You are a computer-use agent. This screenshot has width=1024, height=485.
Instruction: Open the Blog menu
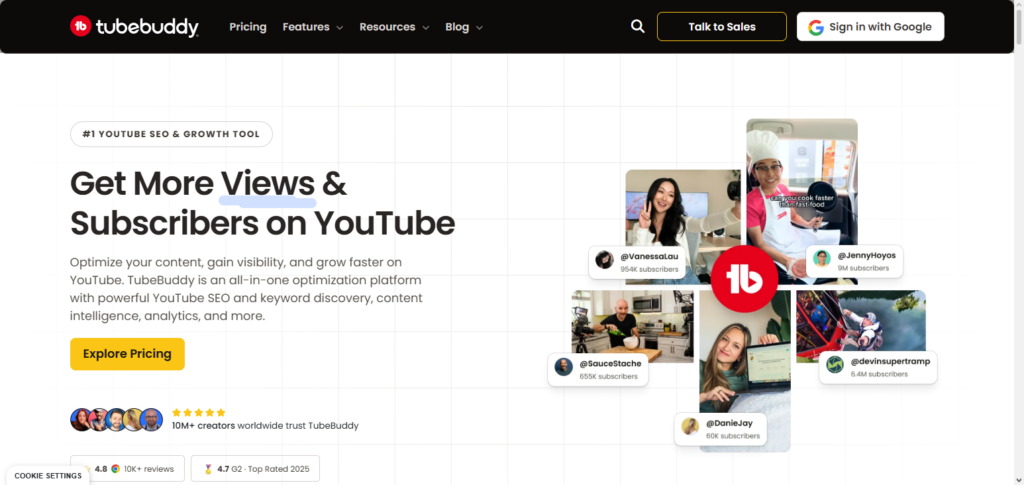pyautogui.click(x=464, y=27)
